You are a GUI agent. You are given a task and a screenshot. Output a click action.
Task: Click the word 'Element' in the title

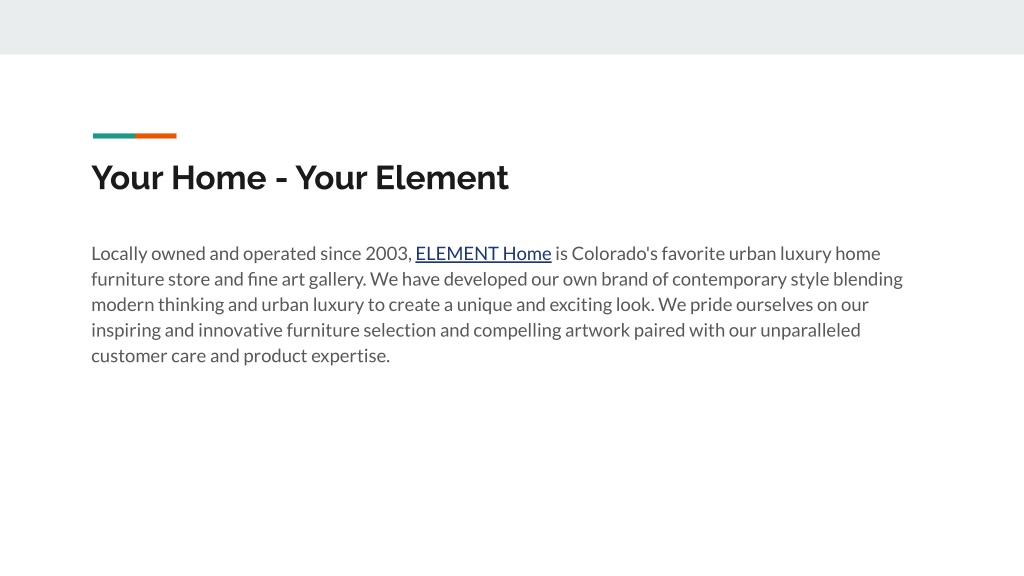point(441,178)
